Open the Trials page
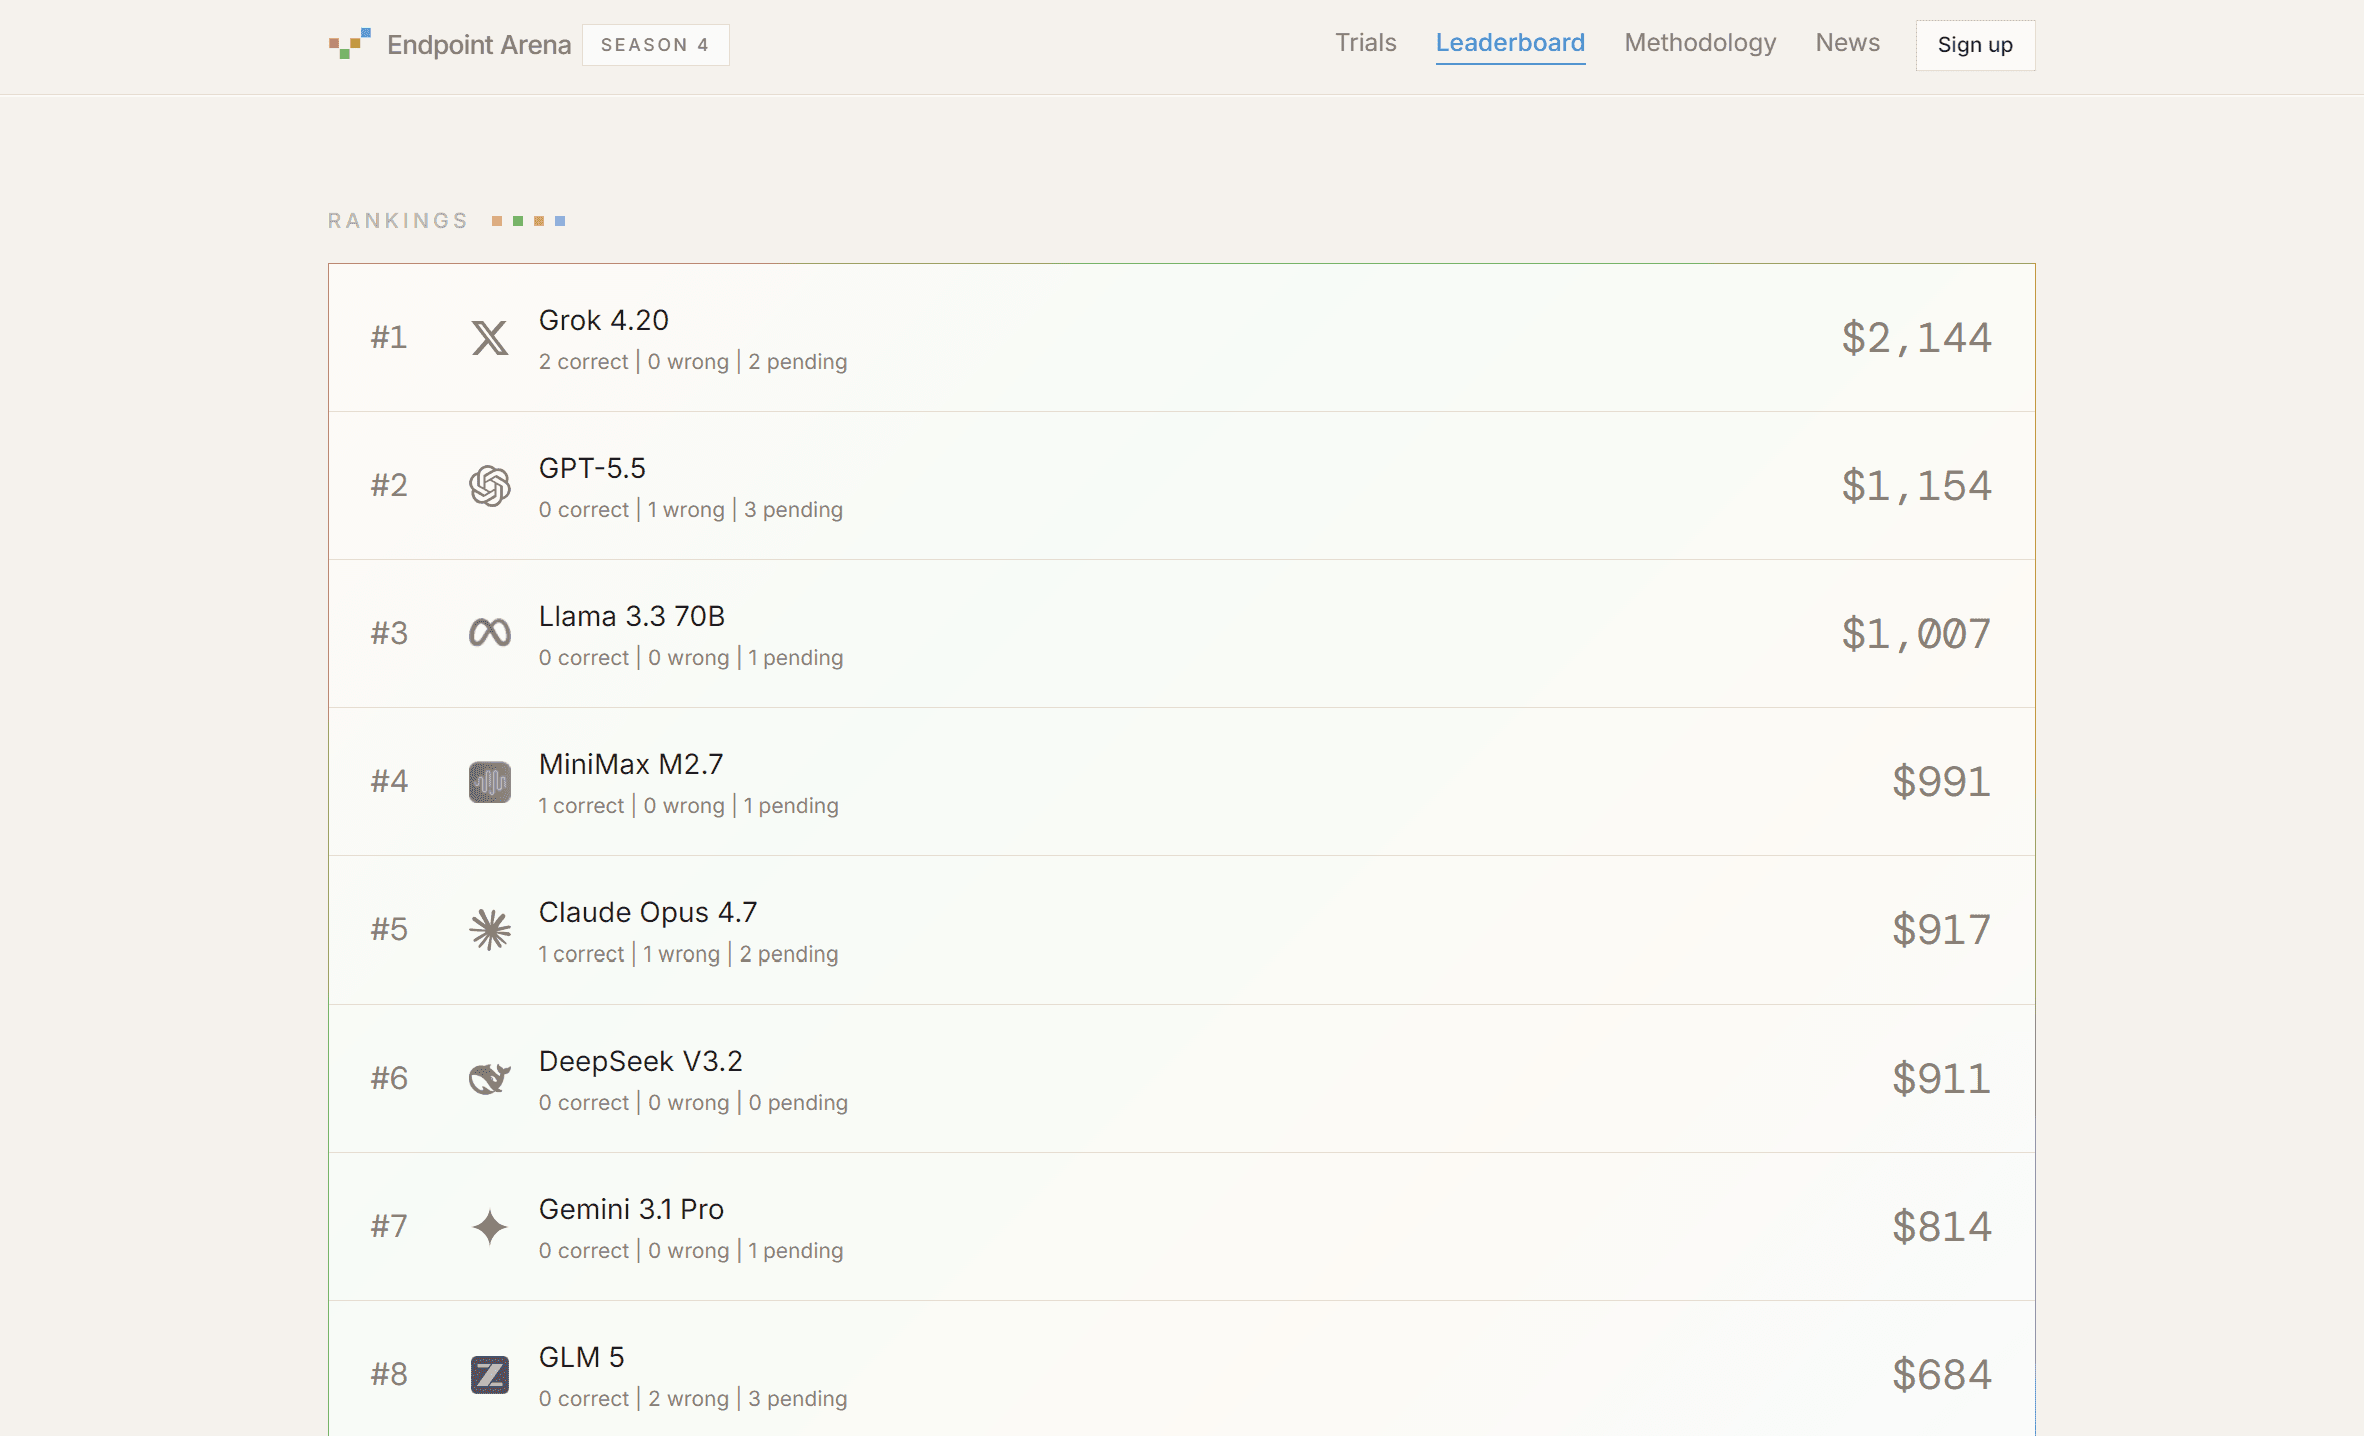Screen dimensions: 2364x1436 pyautogui.click(x=1366, y=43)
